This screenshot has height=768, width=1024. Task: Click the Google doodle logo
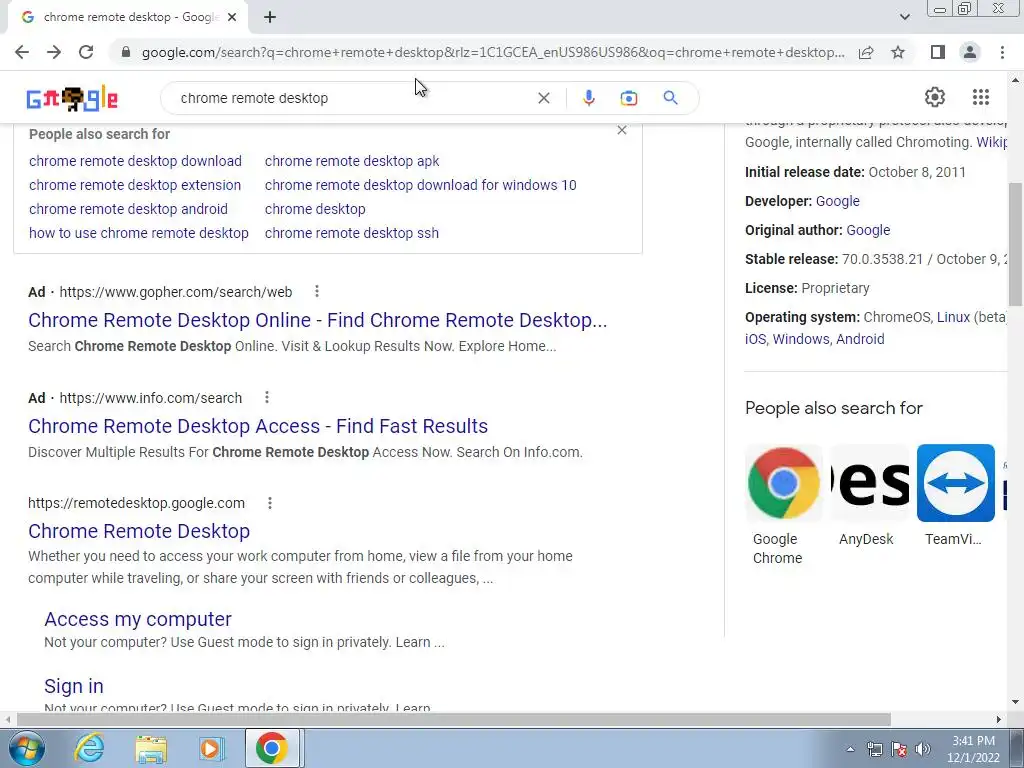[x=72, y=98]
